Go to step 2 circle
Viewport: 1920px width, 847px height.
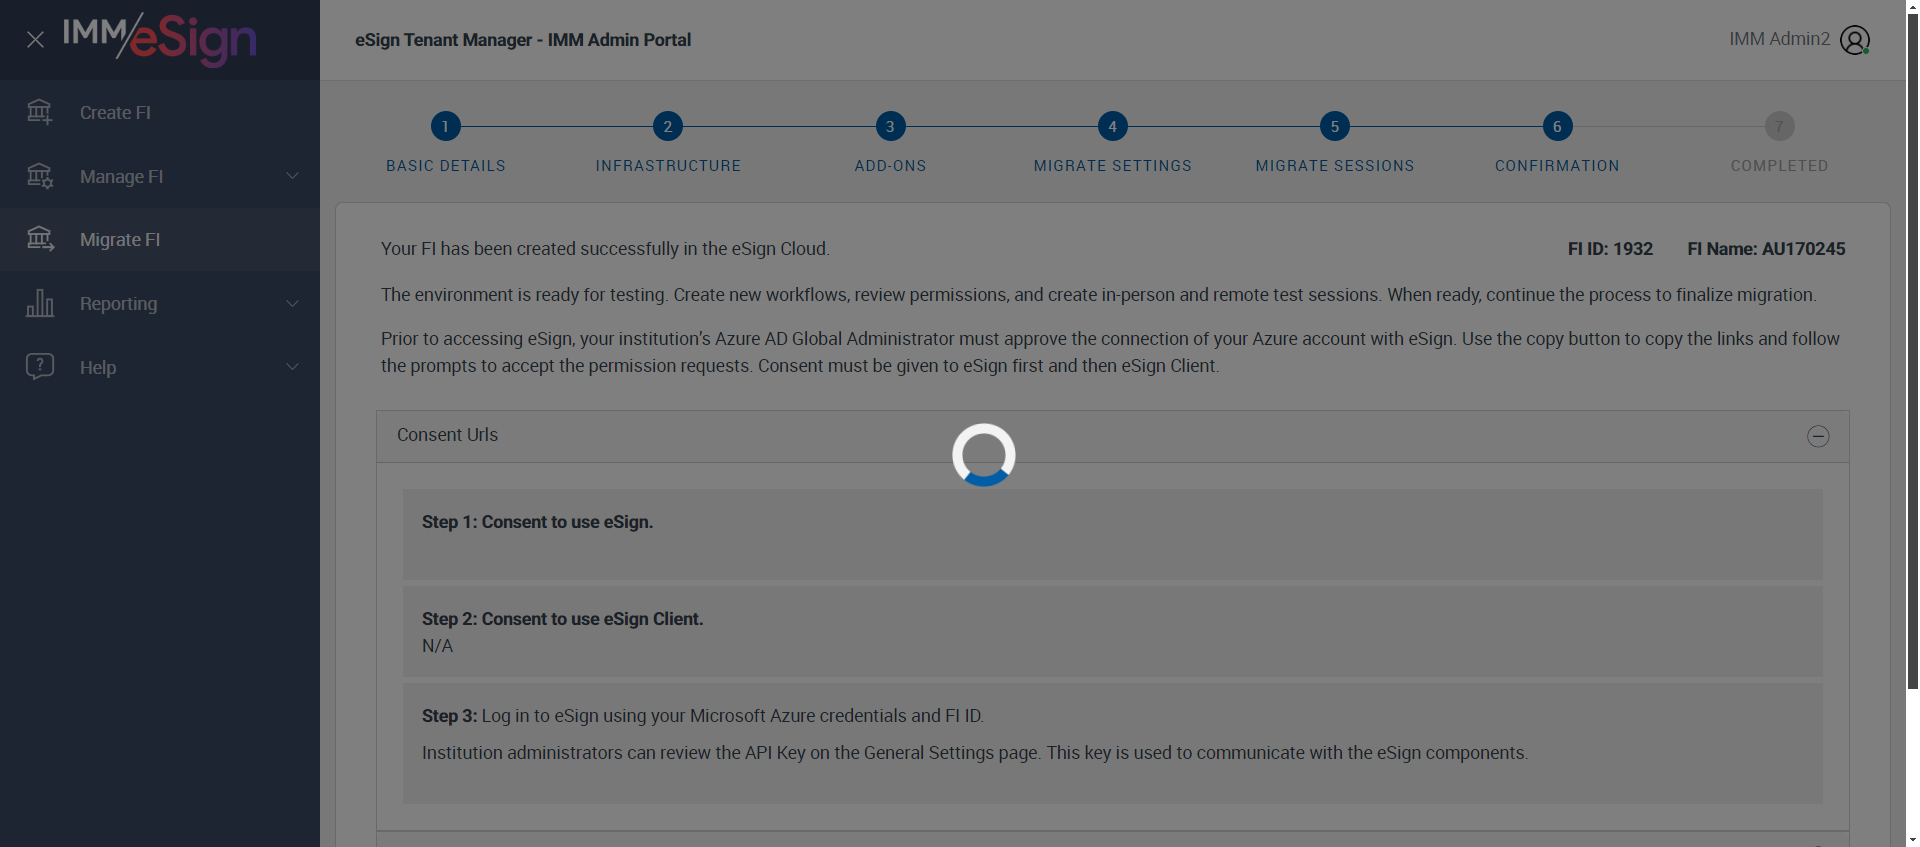pyautogui.click(x=668, y=126)
